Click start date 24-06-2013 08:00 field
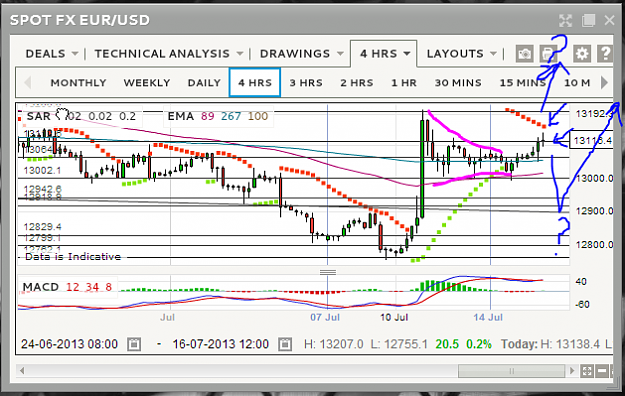 coord(69,344)
